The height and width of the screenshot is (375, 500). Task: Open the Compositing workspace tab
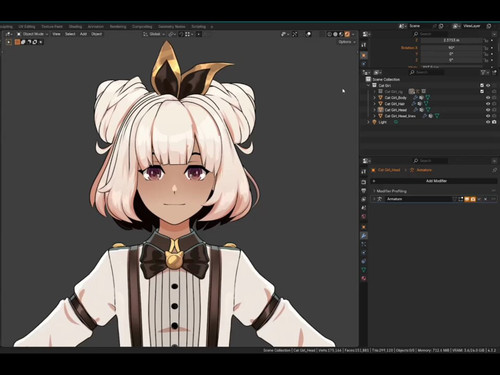point(142,27)
